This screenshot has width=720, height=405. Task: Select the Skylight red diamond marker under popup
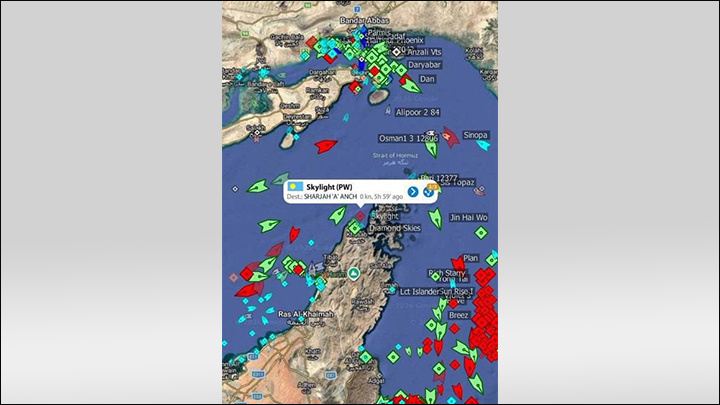click(x=361, y=215)
